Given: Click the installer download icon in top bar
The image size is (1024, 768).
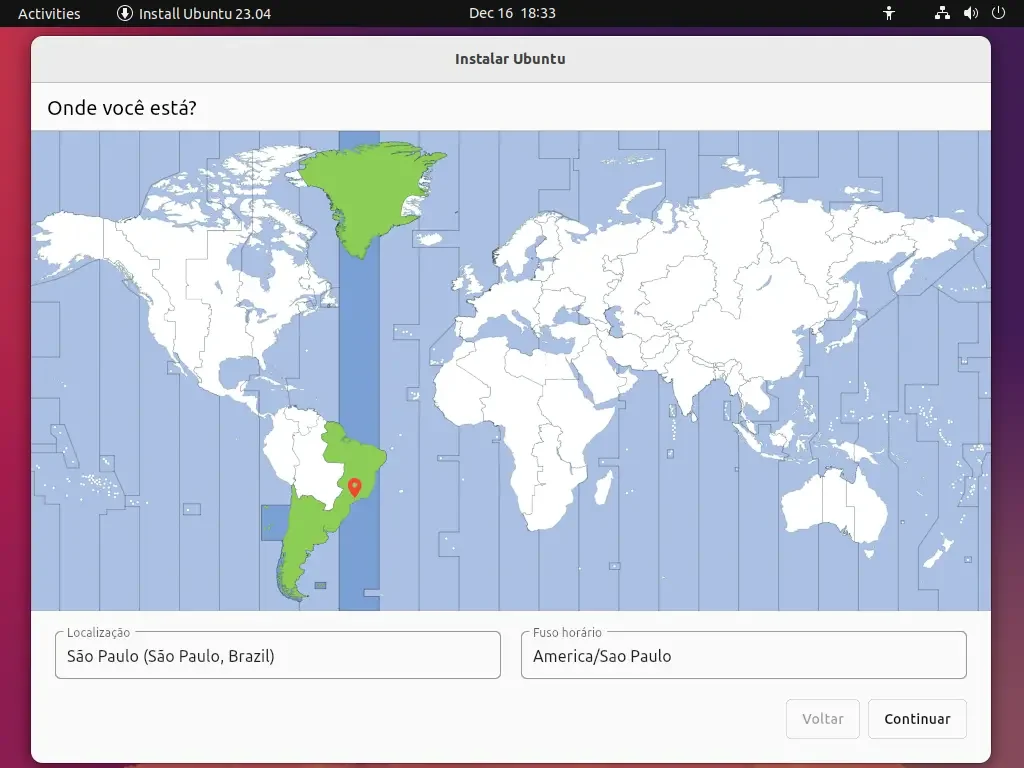Looking at the screenshot, I should 125,13.
